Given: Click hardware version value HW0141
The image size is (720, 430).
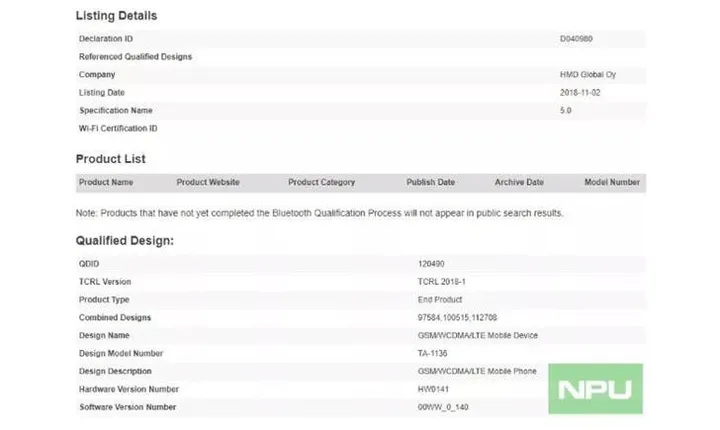Looking at the screenshot, I should (x=434, y=389).
